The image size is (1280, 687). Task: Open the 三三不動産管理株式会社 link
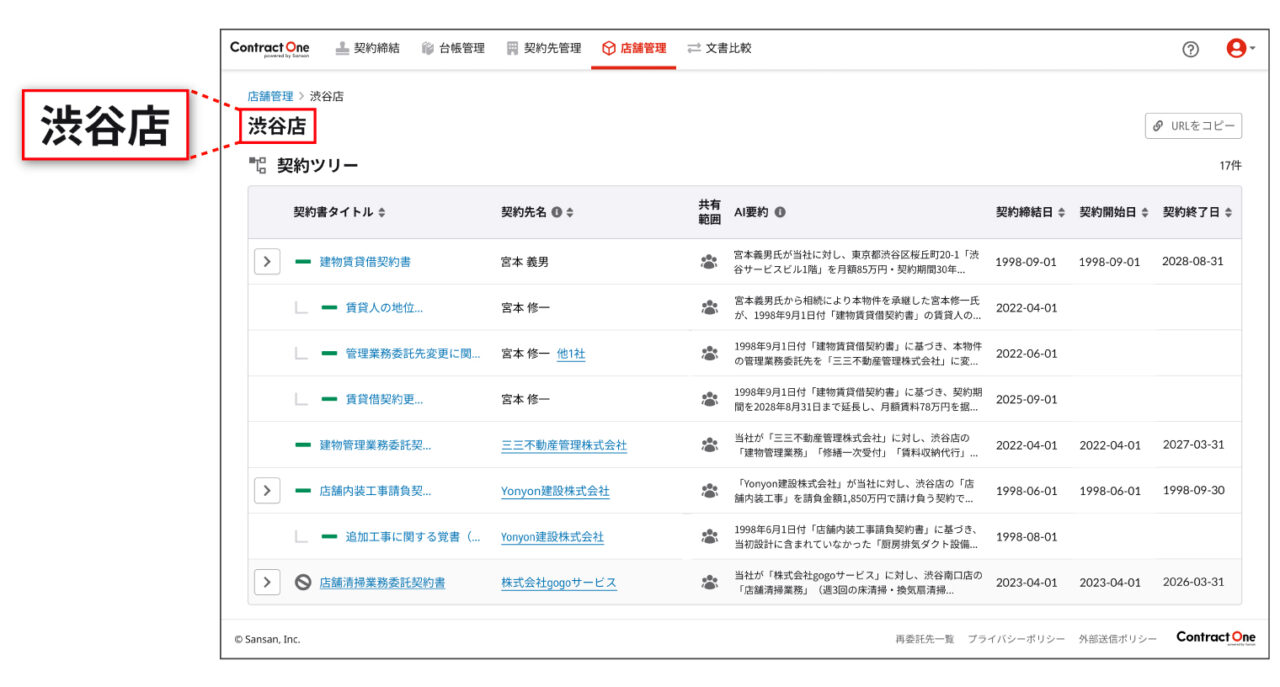coord(564,445)
